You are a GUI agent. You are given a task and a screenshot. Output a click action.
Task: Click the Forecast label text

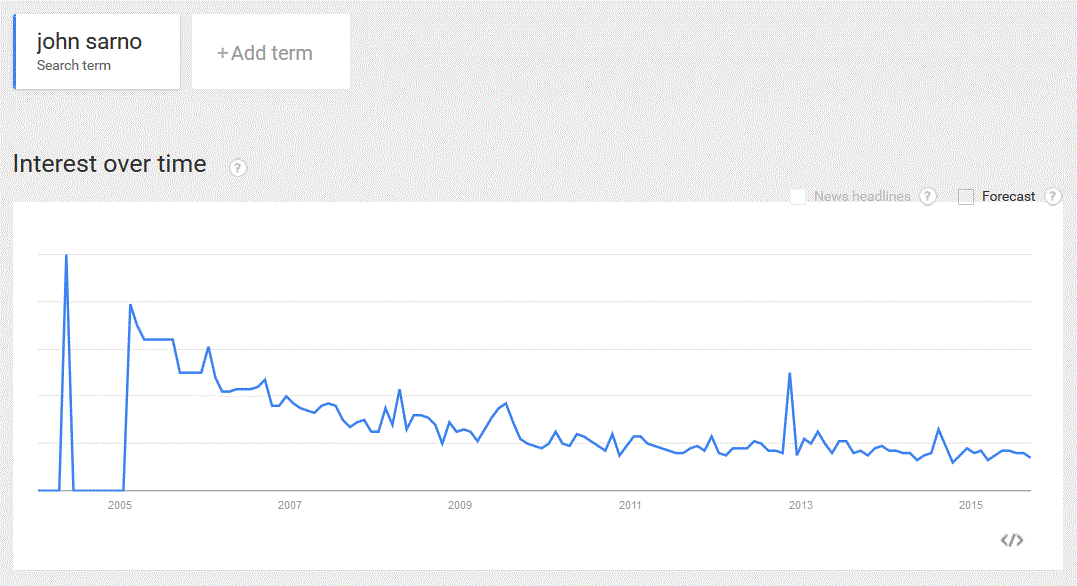[1008, 196]
